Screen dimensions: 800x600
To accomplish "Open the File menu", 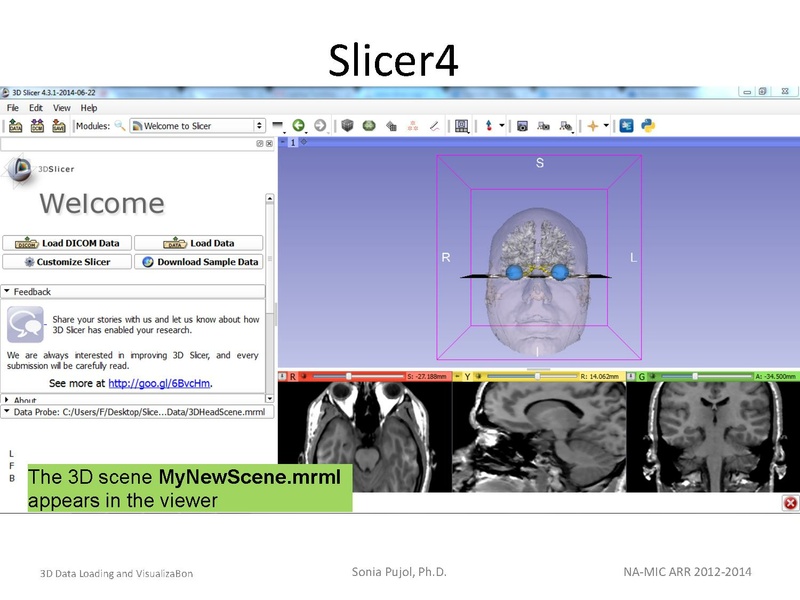I will tap(13, 108).
